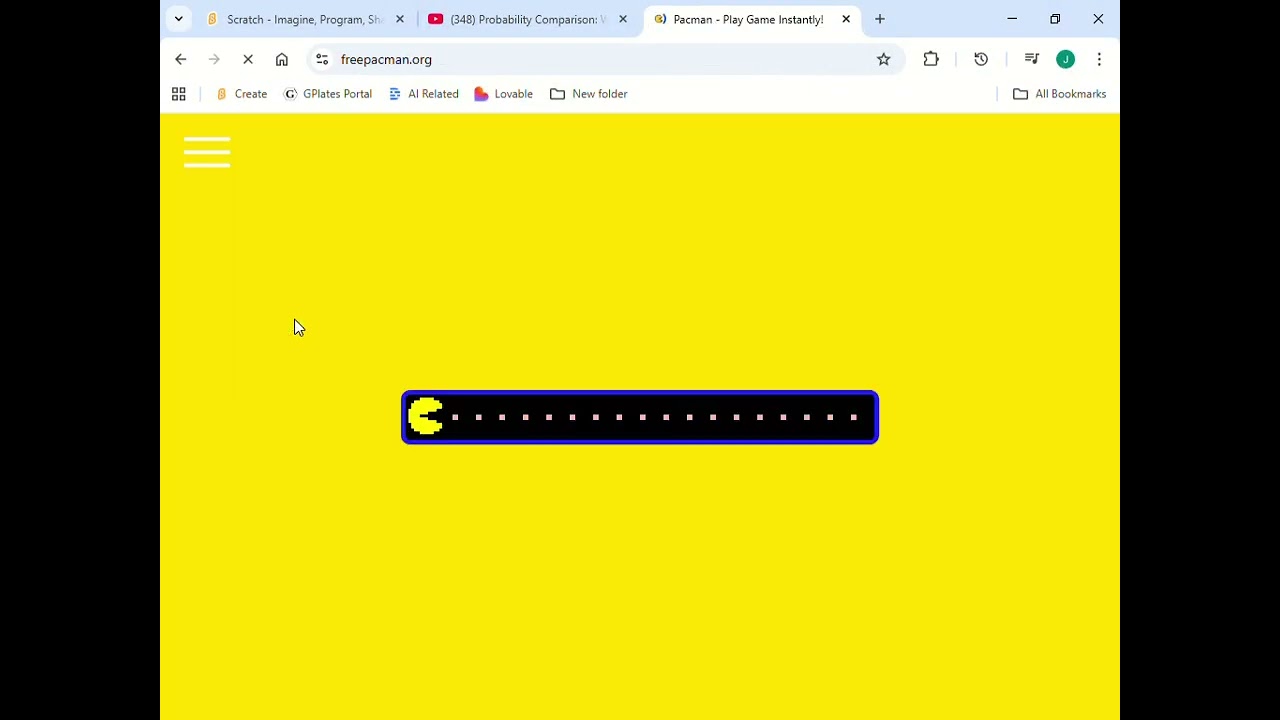This screenshot has height=720, width=1280.
Task: Open Chrome three-dot menu
Action: pos(1099,59)
